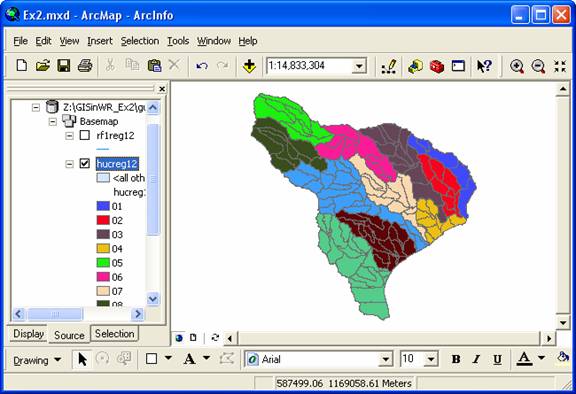
Task: Launch ArcCatalog icon in toolbar
Action: click(415, 66)
